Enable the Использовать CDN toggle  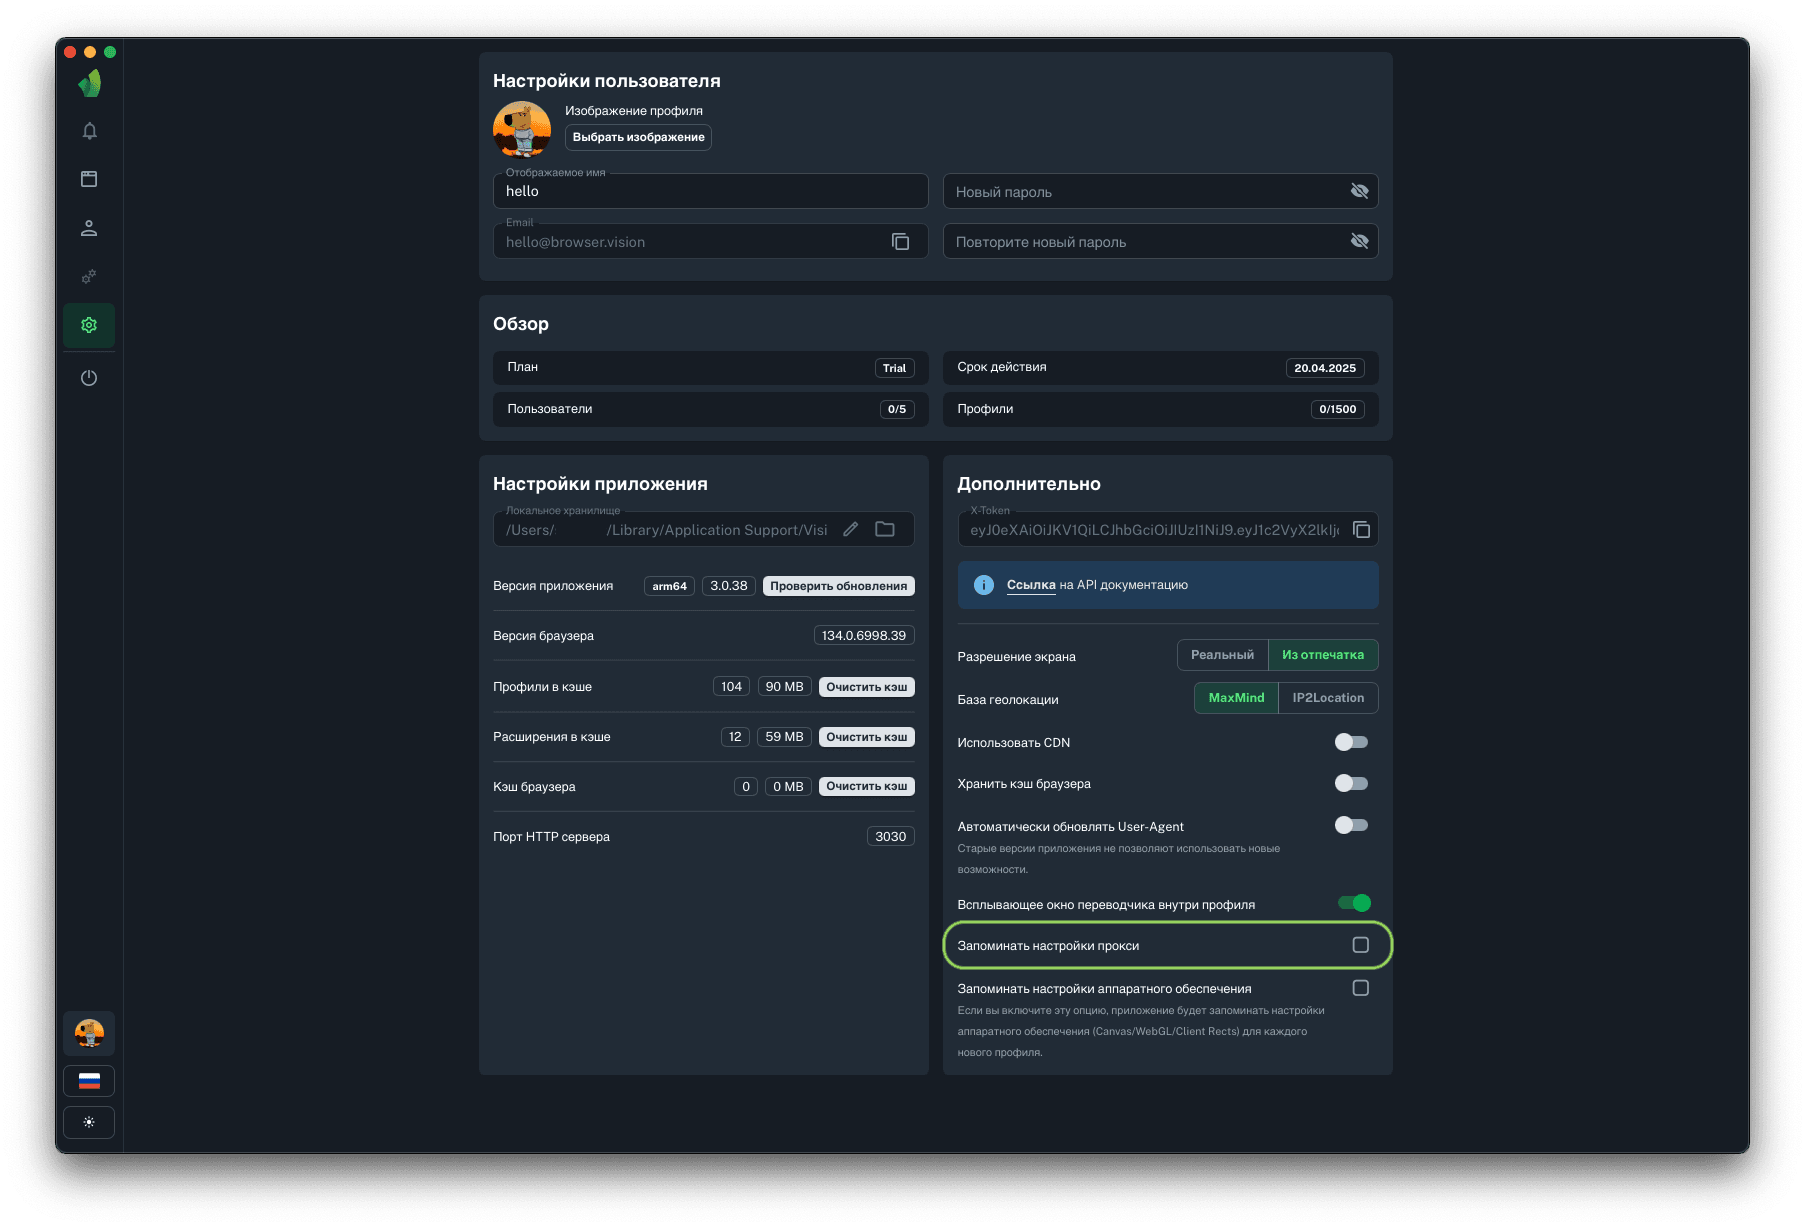1351,742
